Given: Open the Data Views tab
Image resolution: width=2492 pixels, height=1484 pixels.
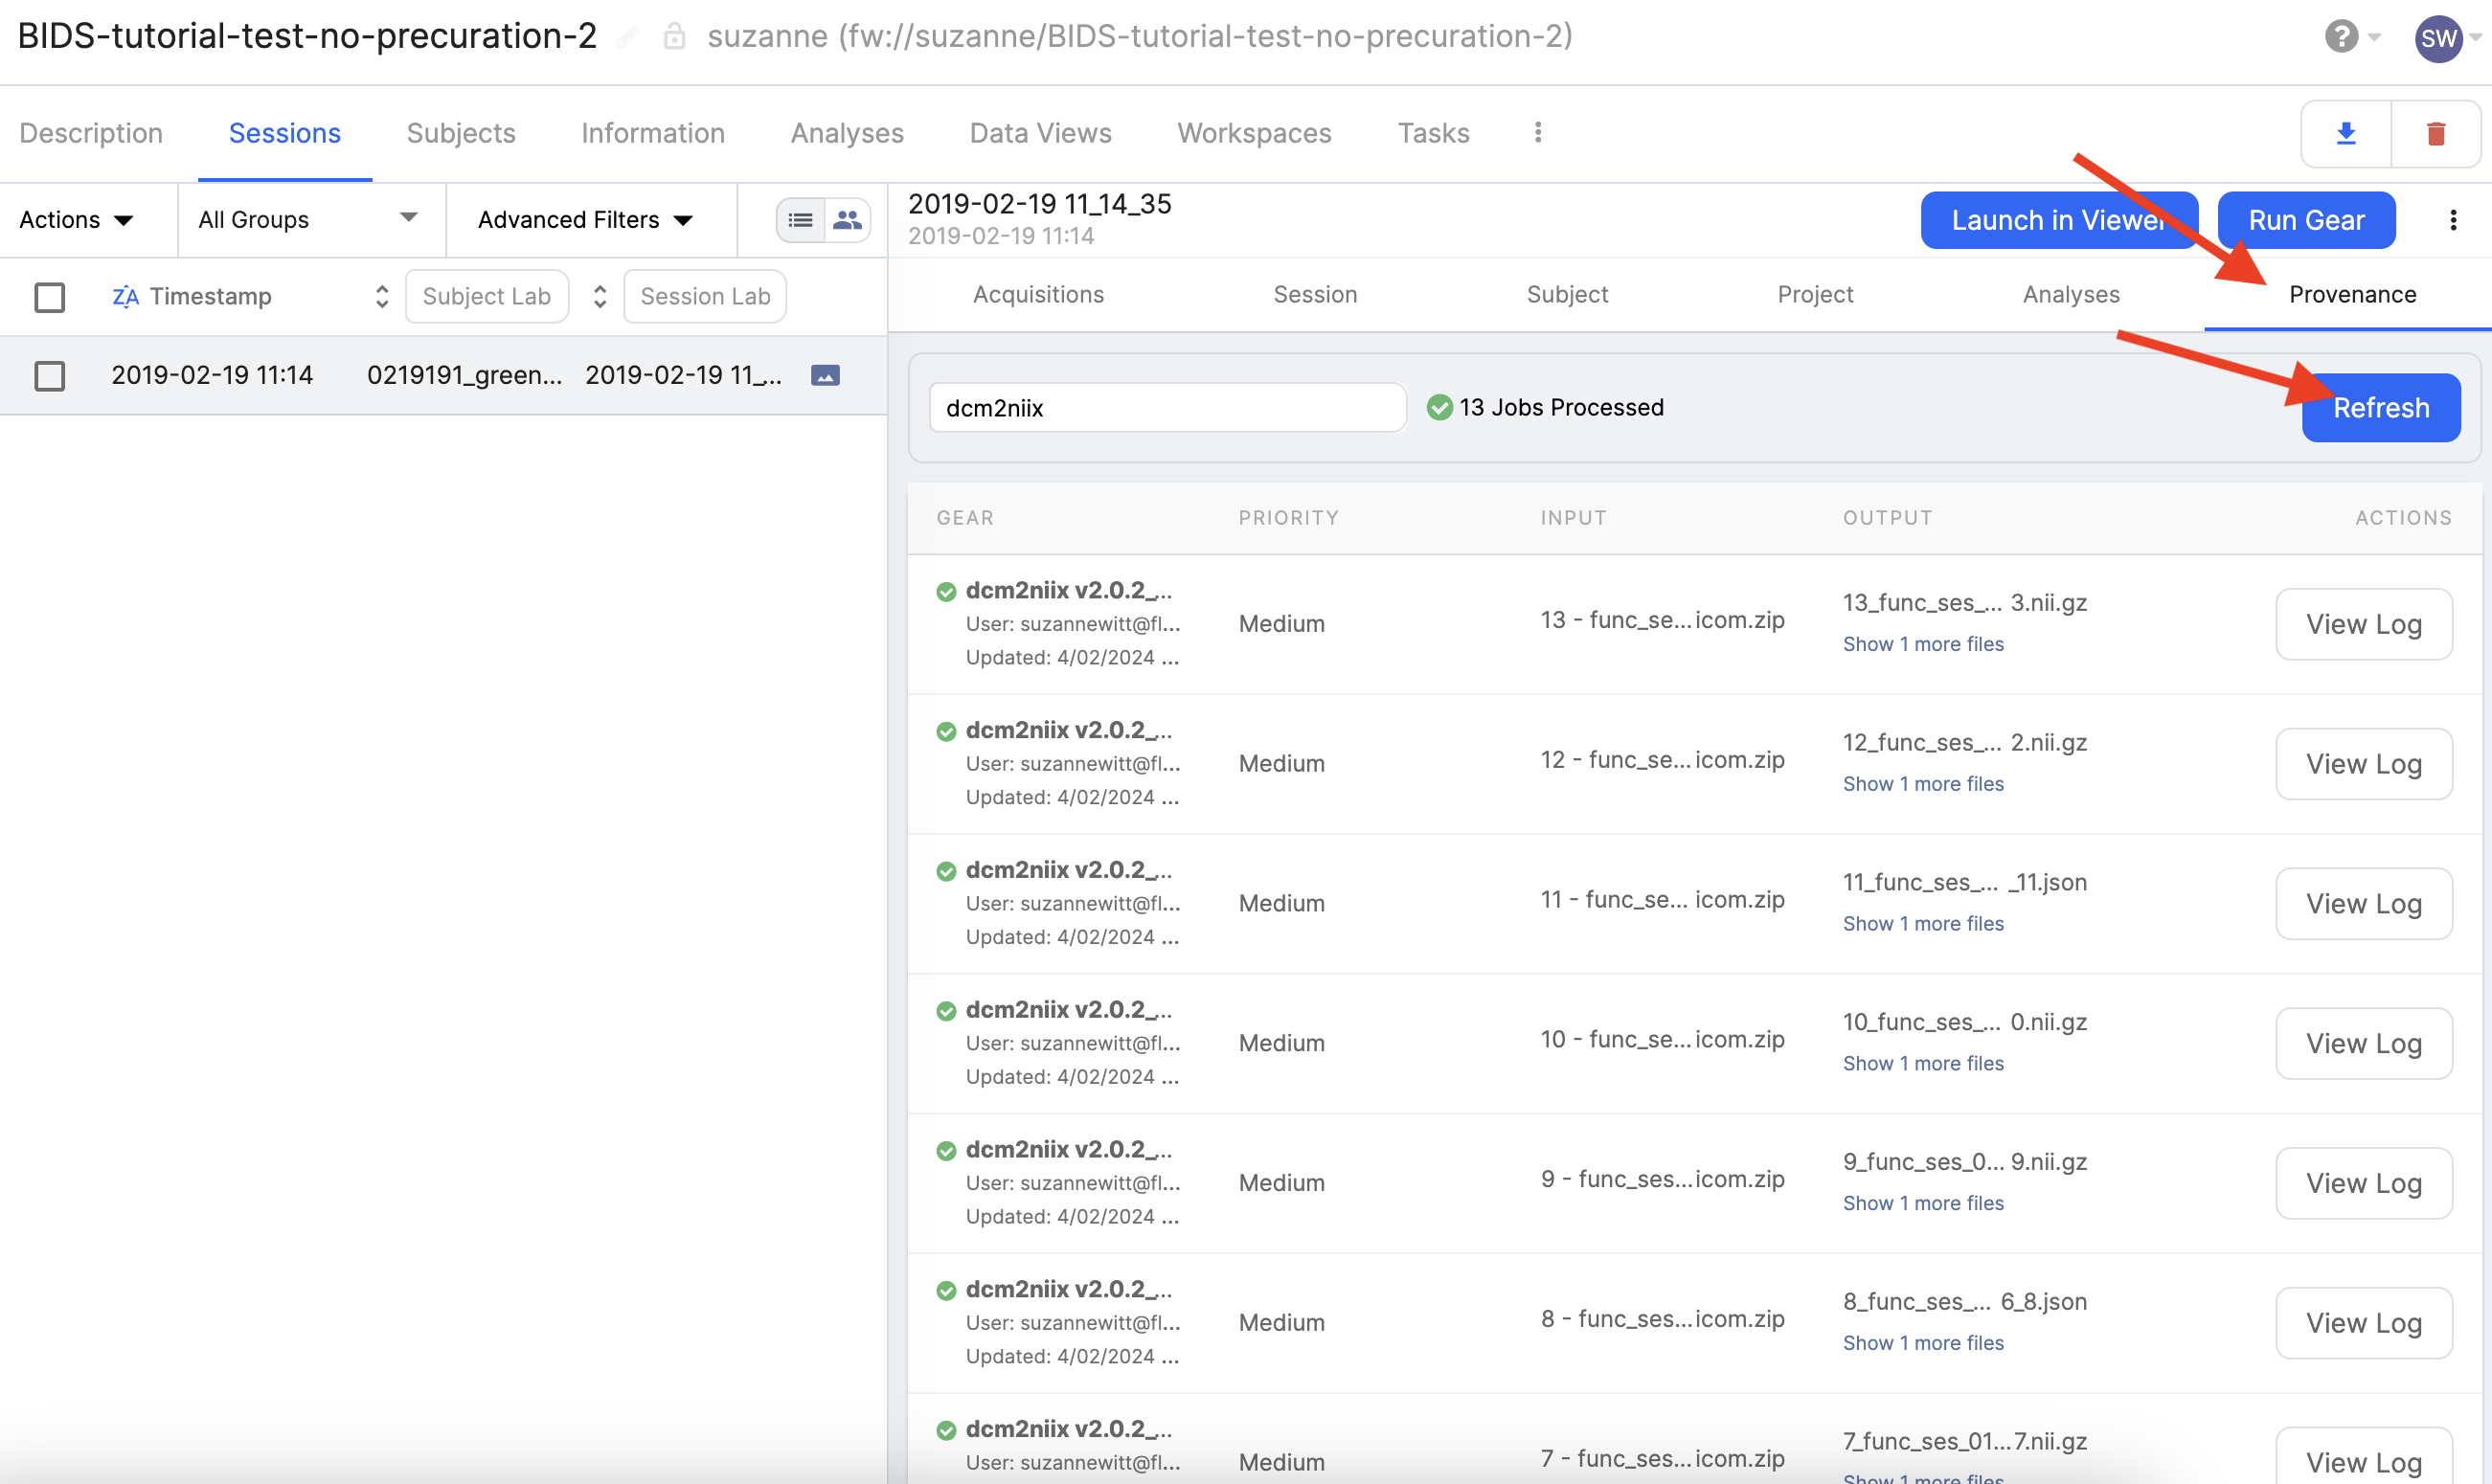Looking at the screenshot, I should [x=1040, y=133].
